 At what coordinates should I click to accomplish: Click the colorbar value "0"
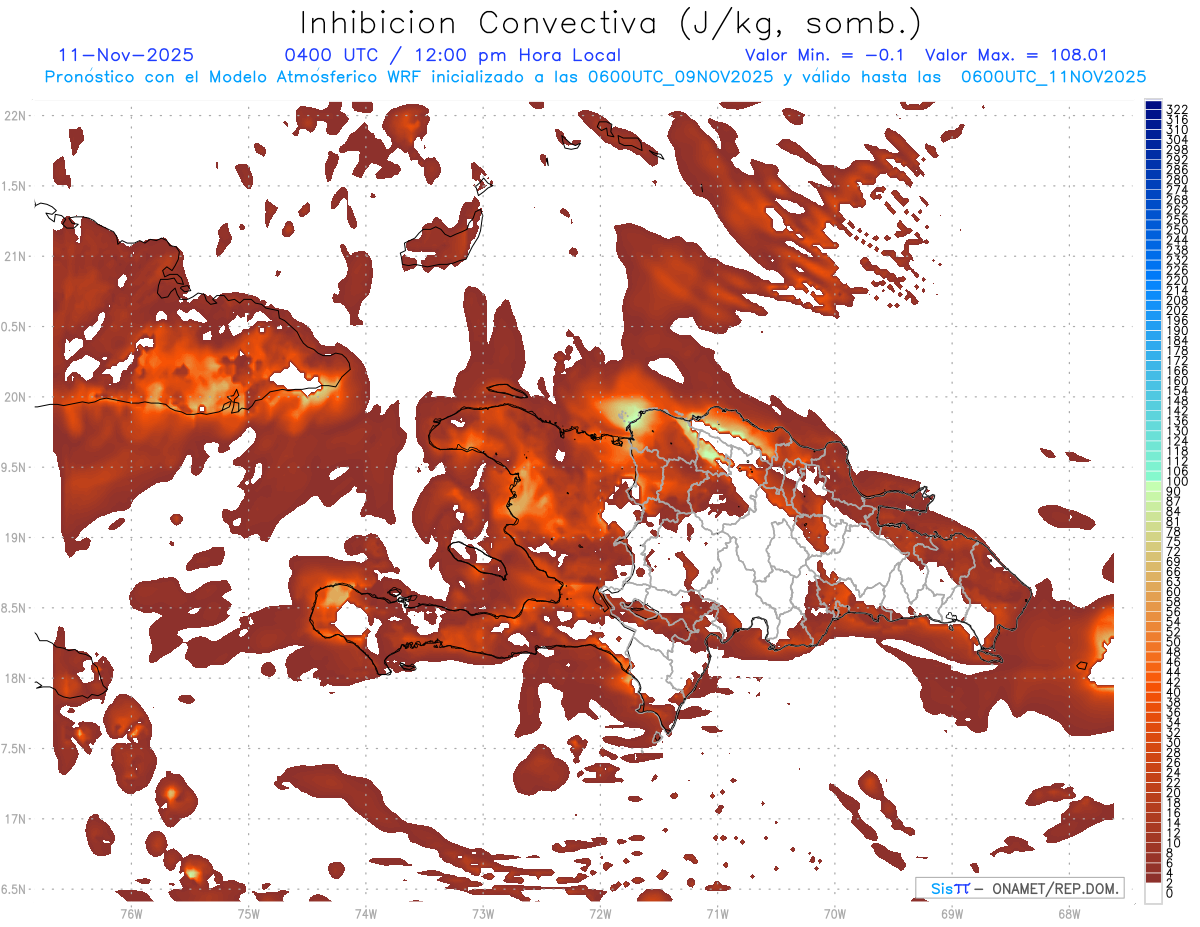coord(1170,893)
